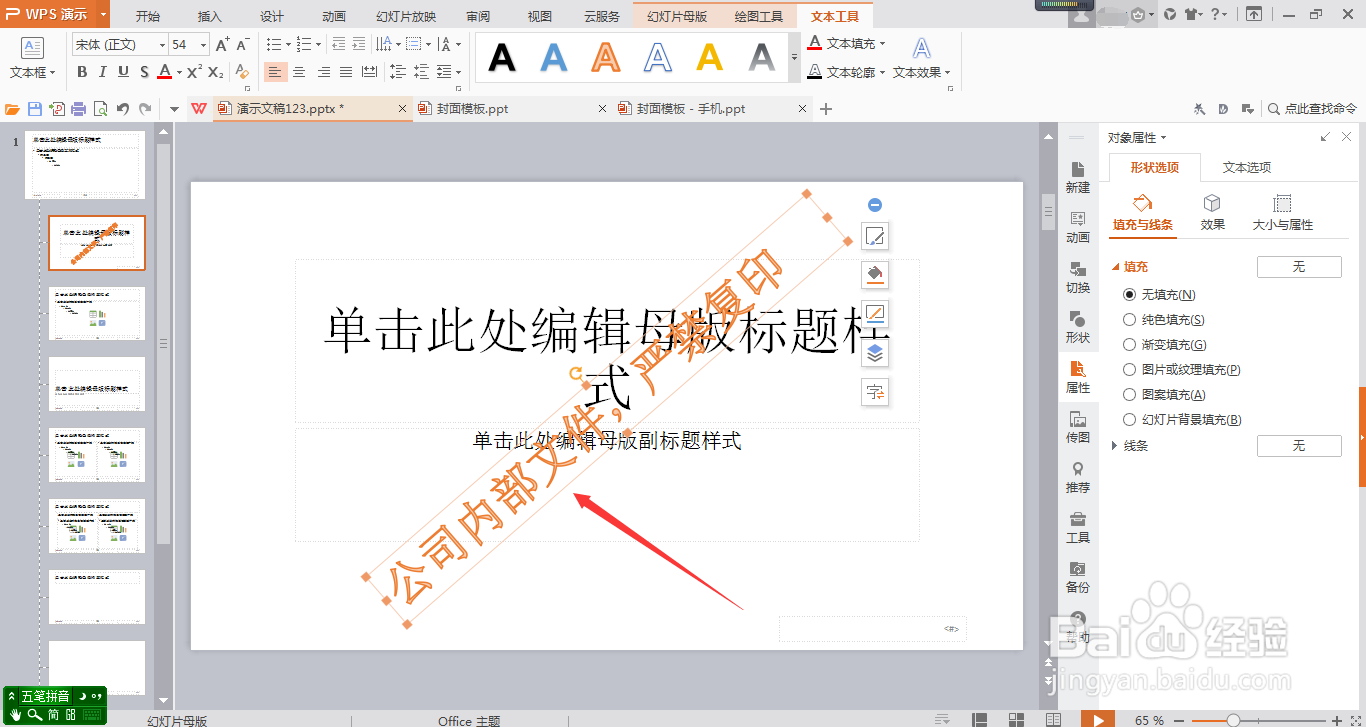
Task: Decrease font size with A- icon
Action: click(243, 44)
